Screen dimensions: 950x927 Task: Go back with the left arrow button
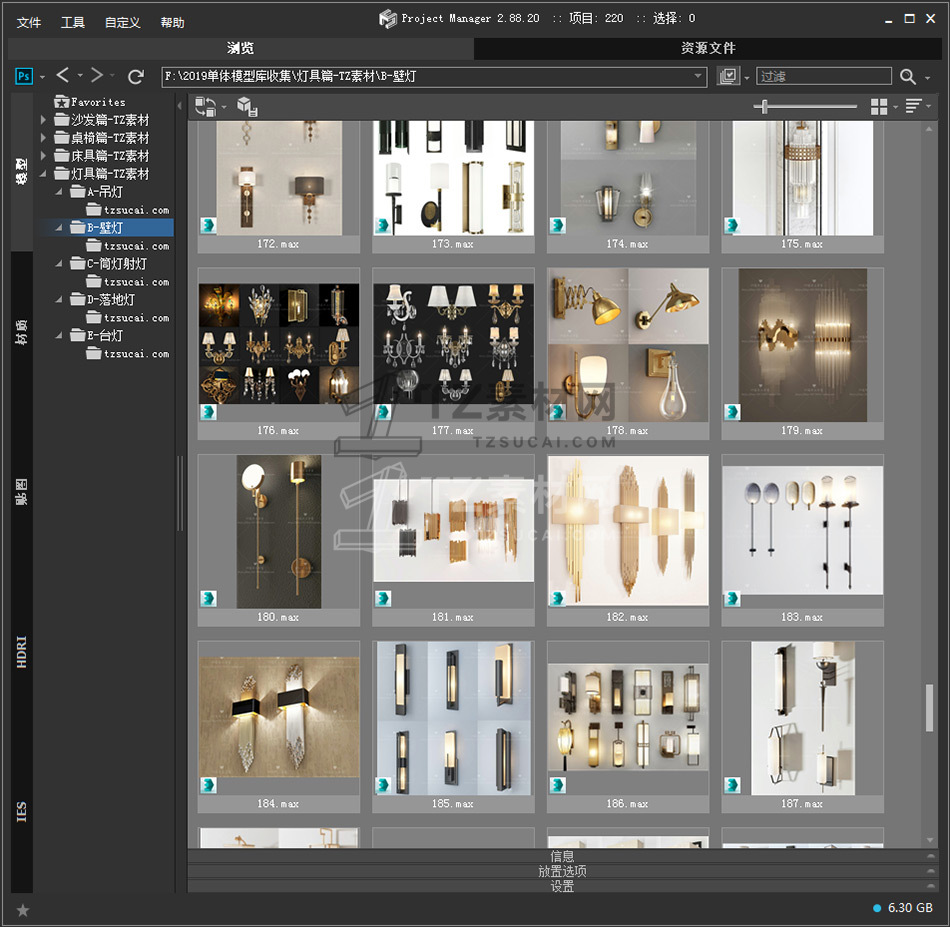[63, 76]
